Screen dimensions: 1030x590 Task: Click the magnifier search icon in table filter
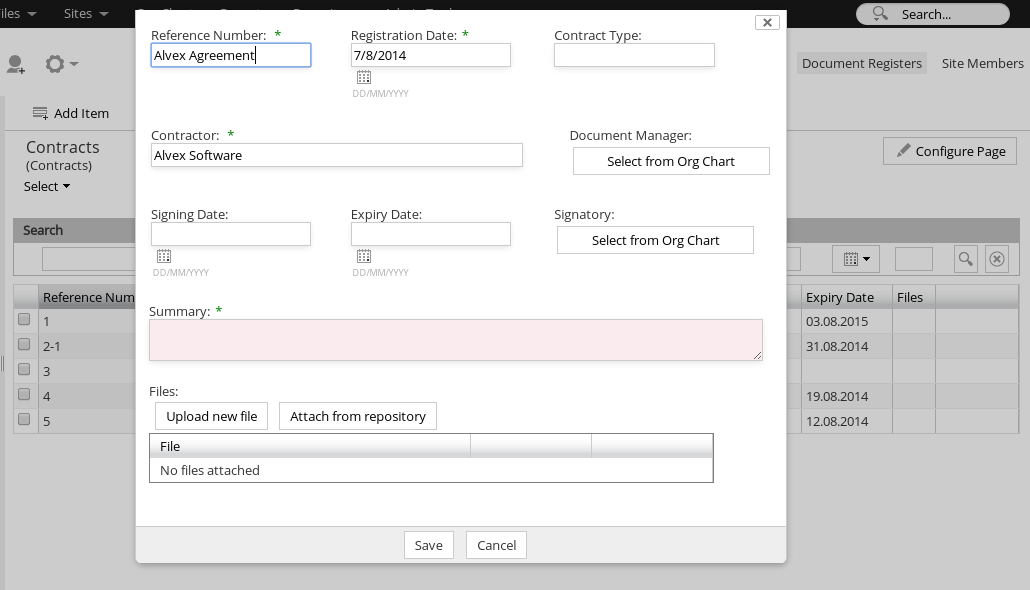pos(965,259)
